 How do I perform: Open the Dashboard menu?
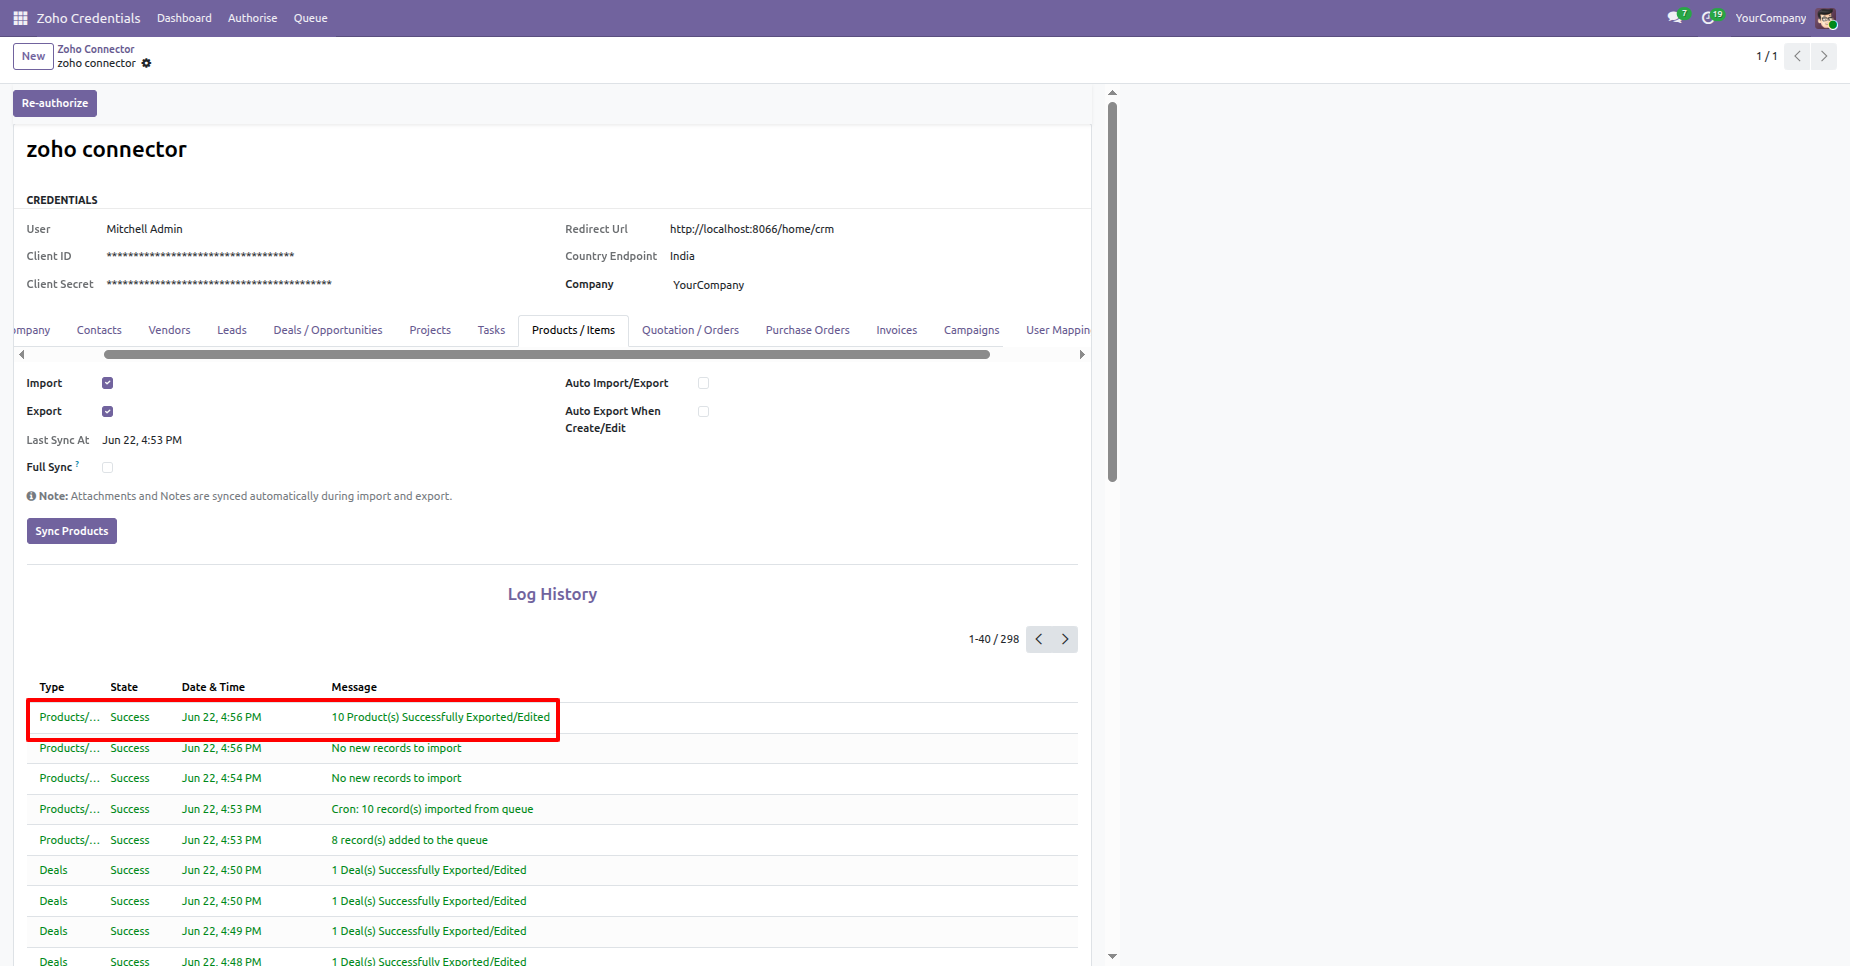(184, 18)
